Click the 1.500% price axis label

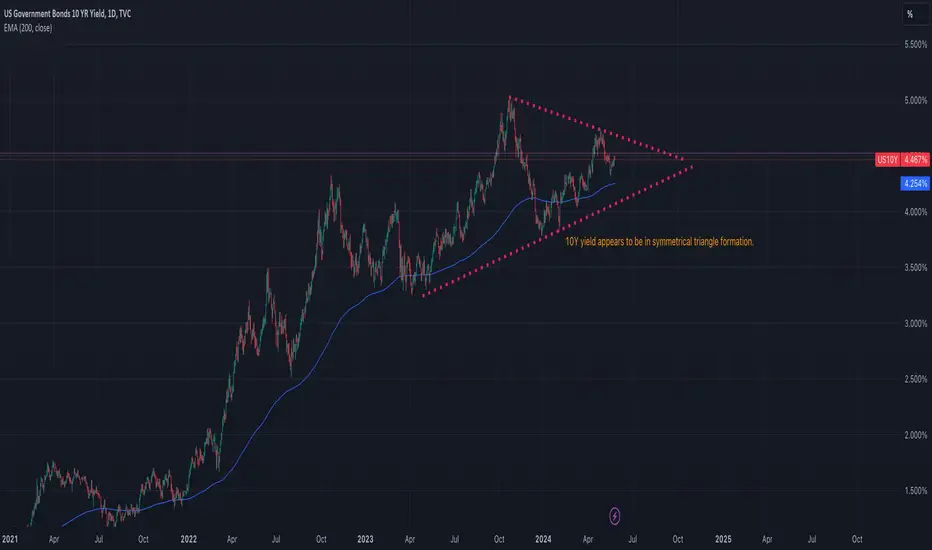915,491
